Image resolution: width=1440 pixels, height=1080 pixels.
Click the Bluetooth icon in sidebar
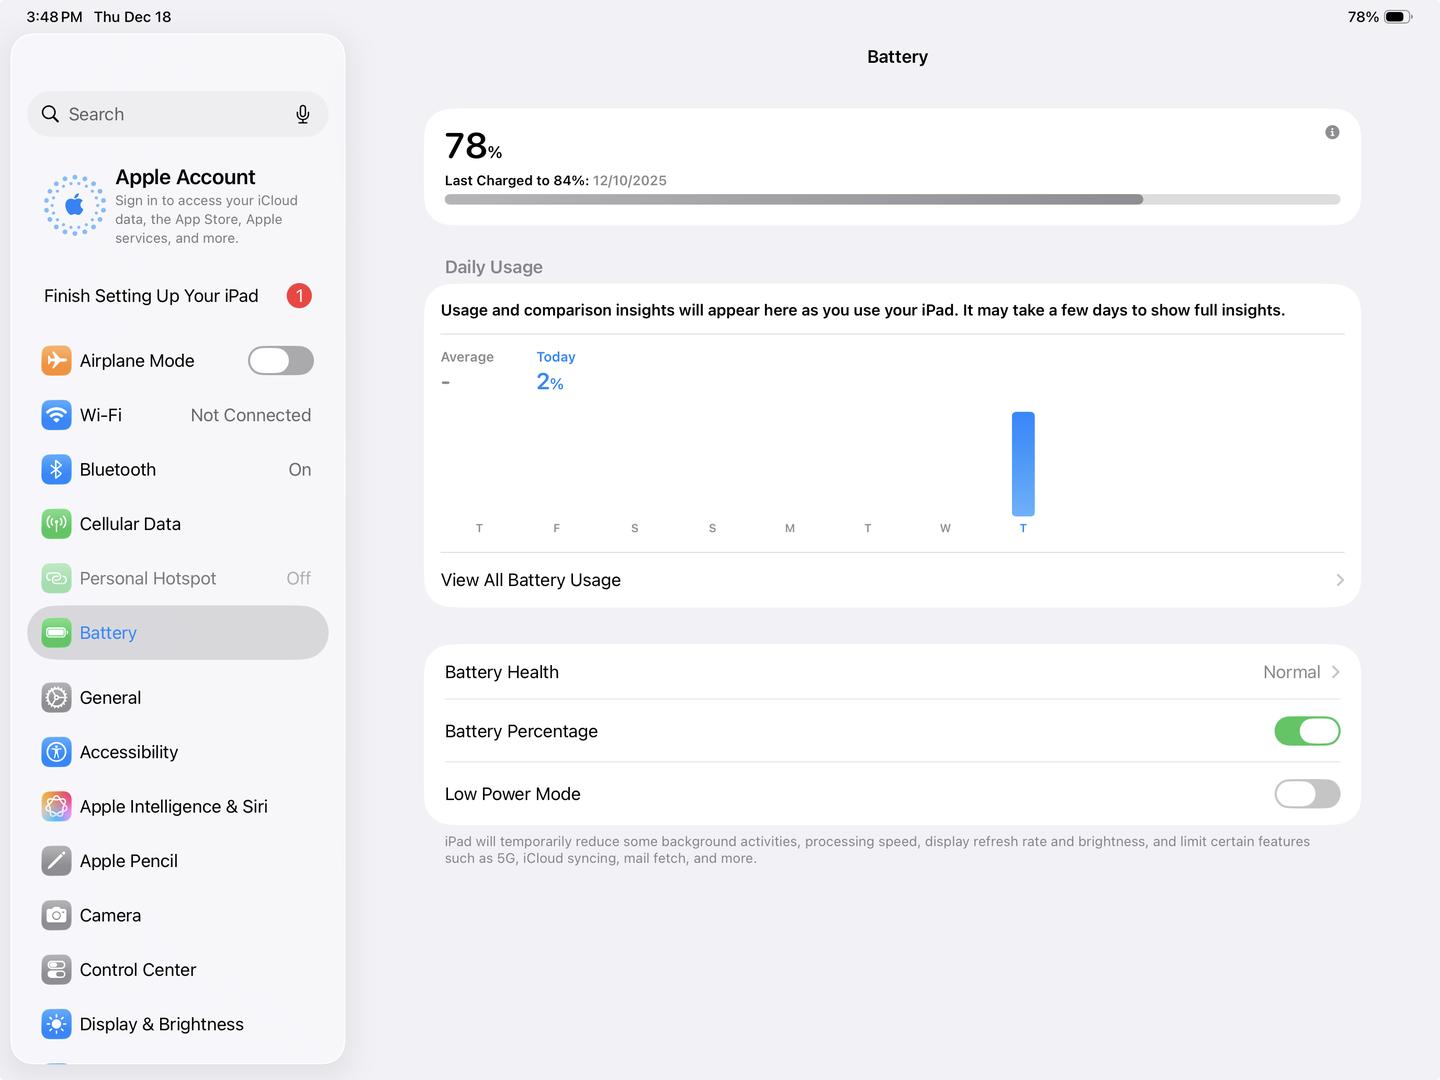(x=56, y=469)
